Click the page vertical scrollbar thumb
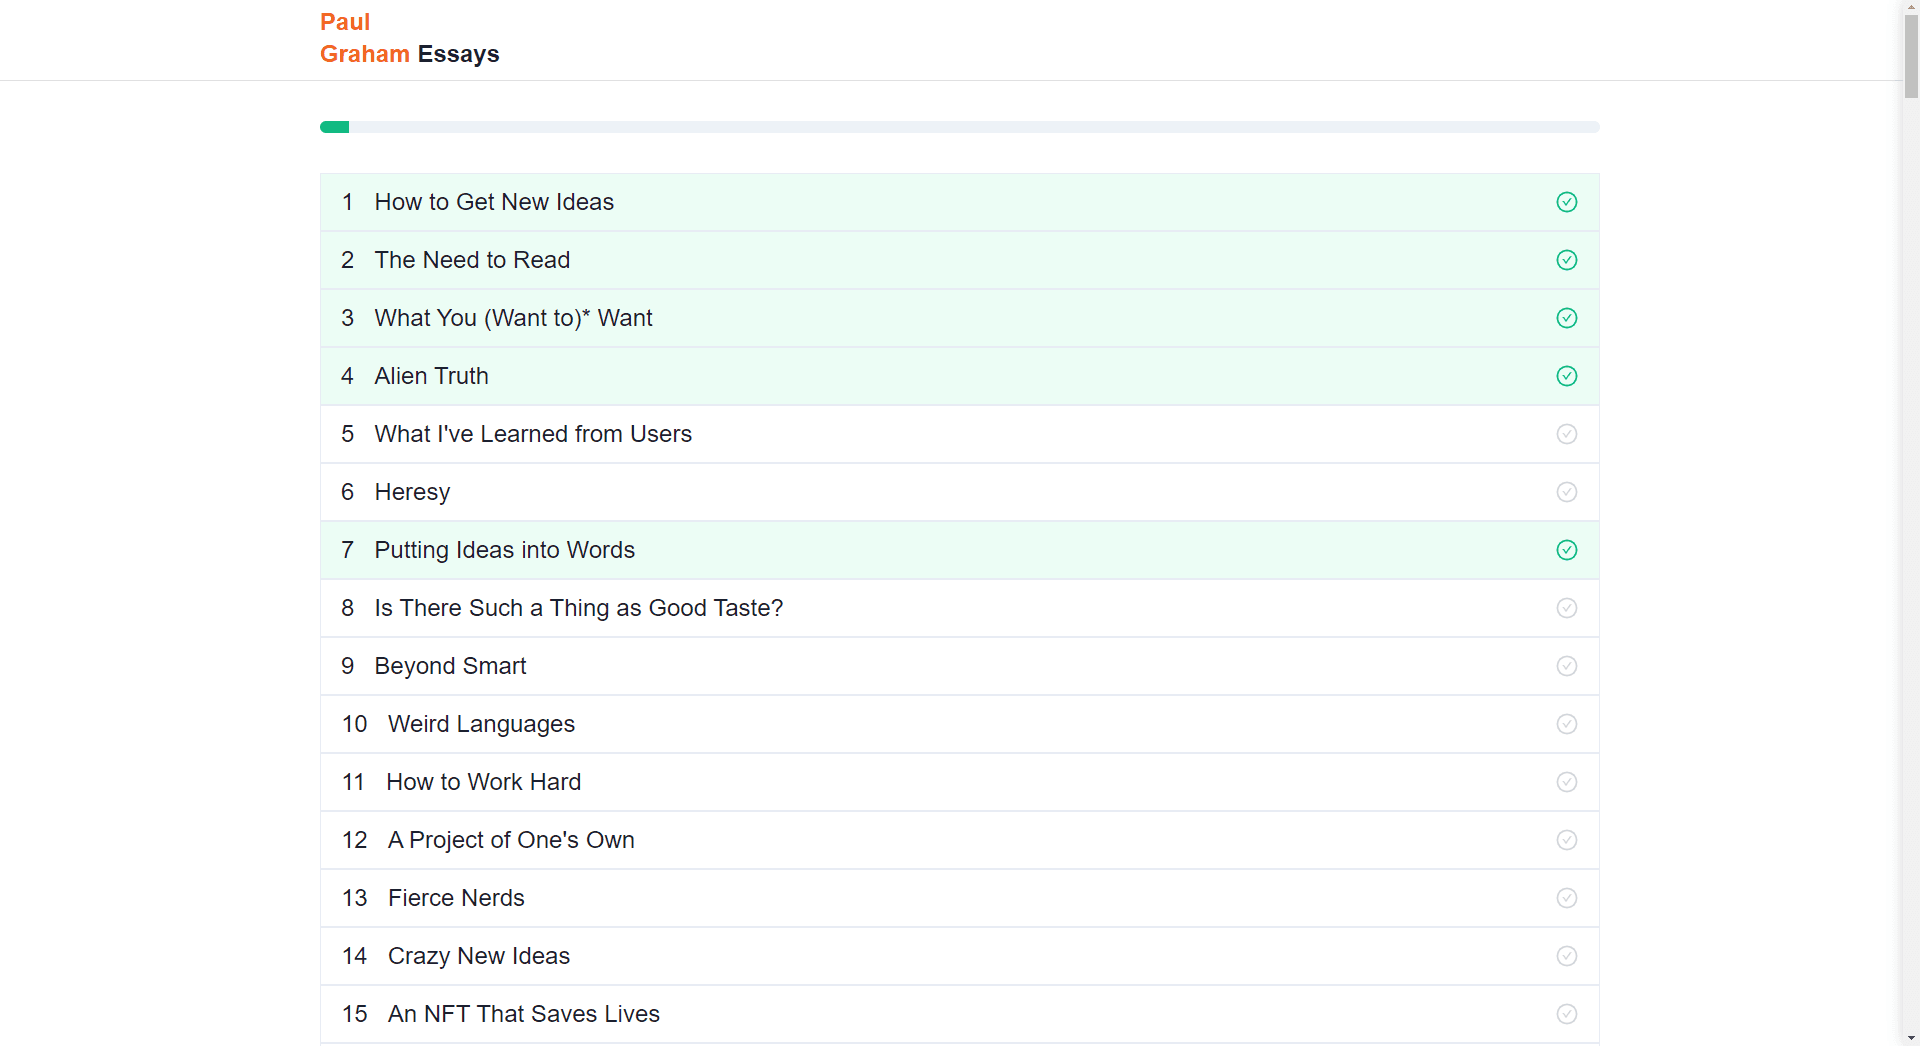 [1911, 58]
